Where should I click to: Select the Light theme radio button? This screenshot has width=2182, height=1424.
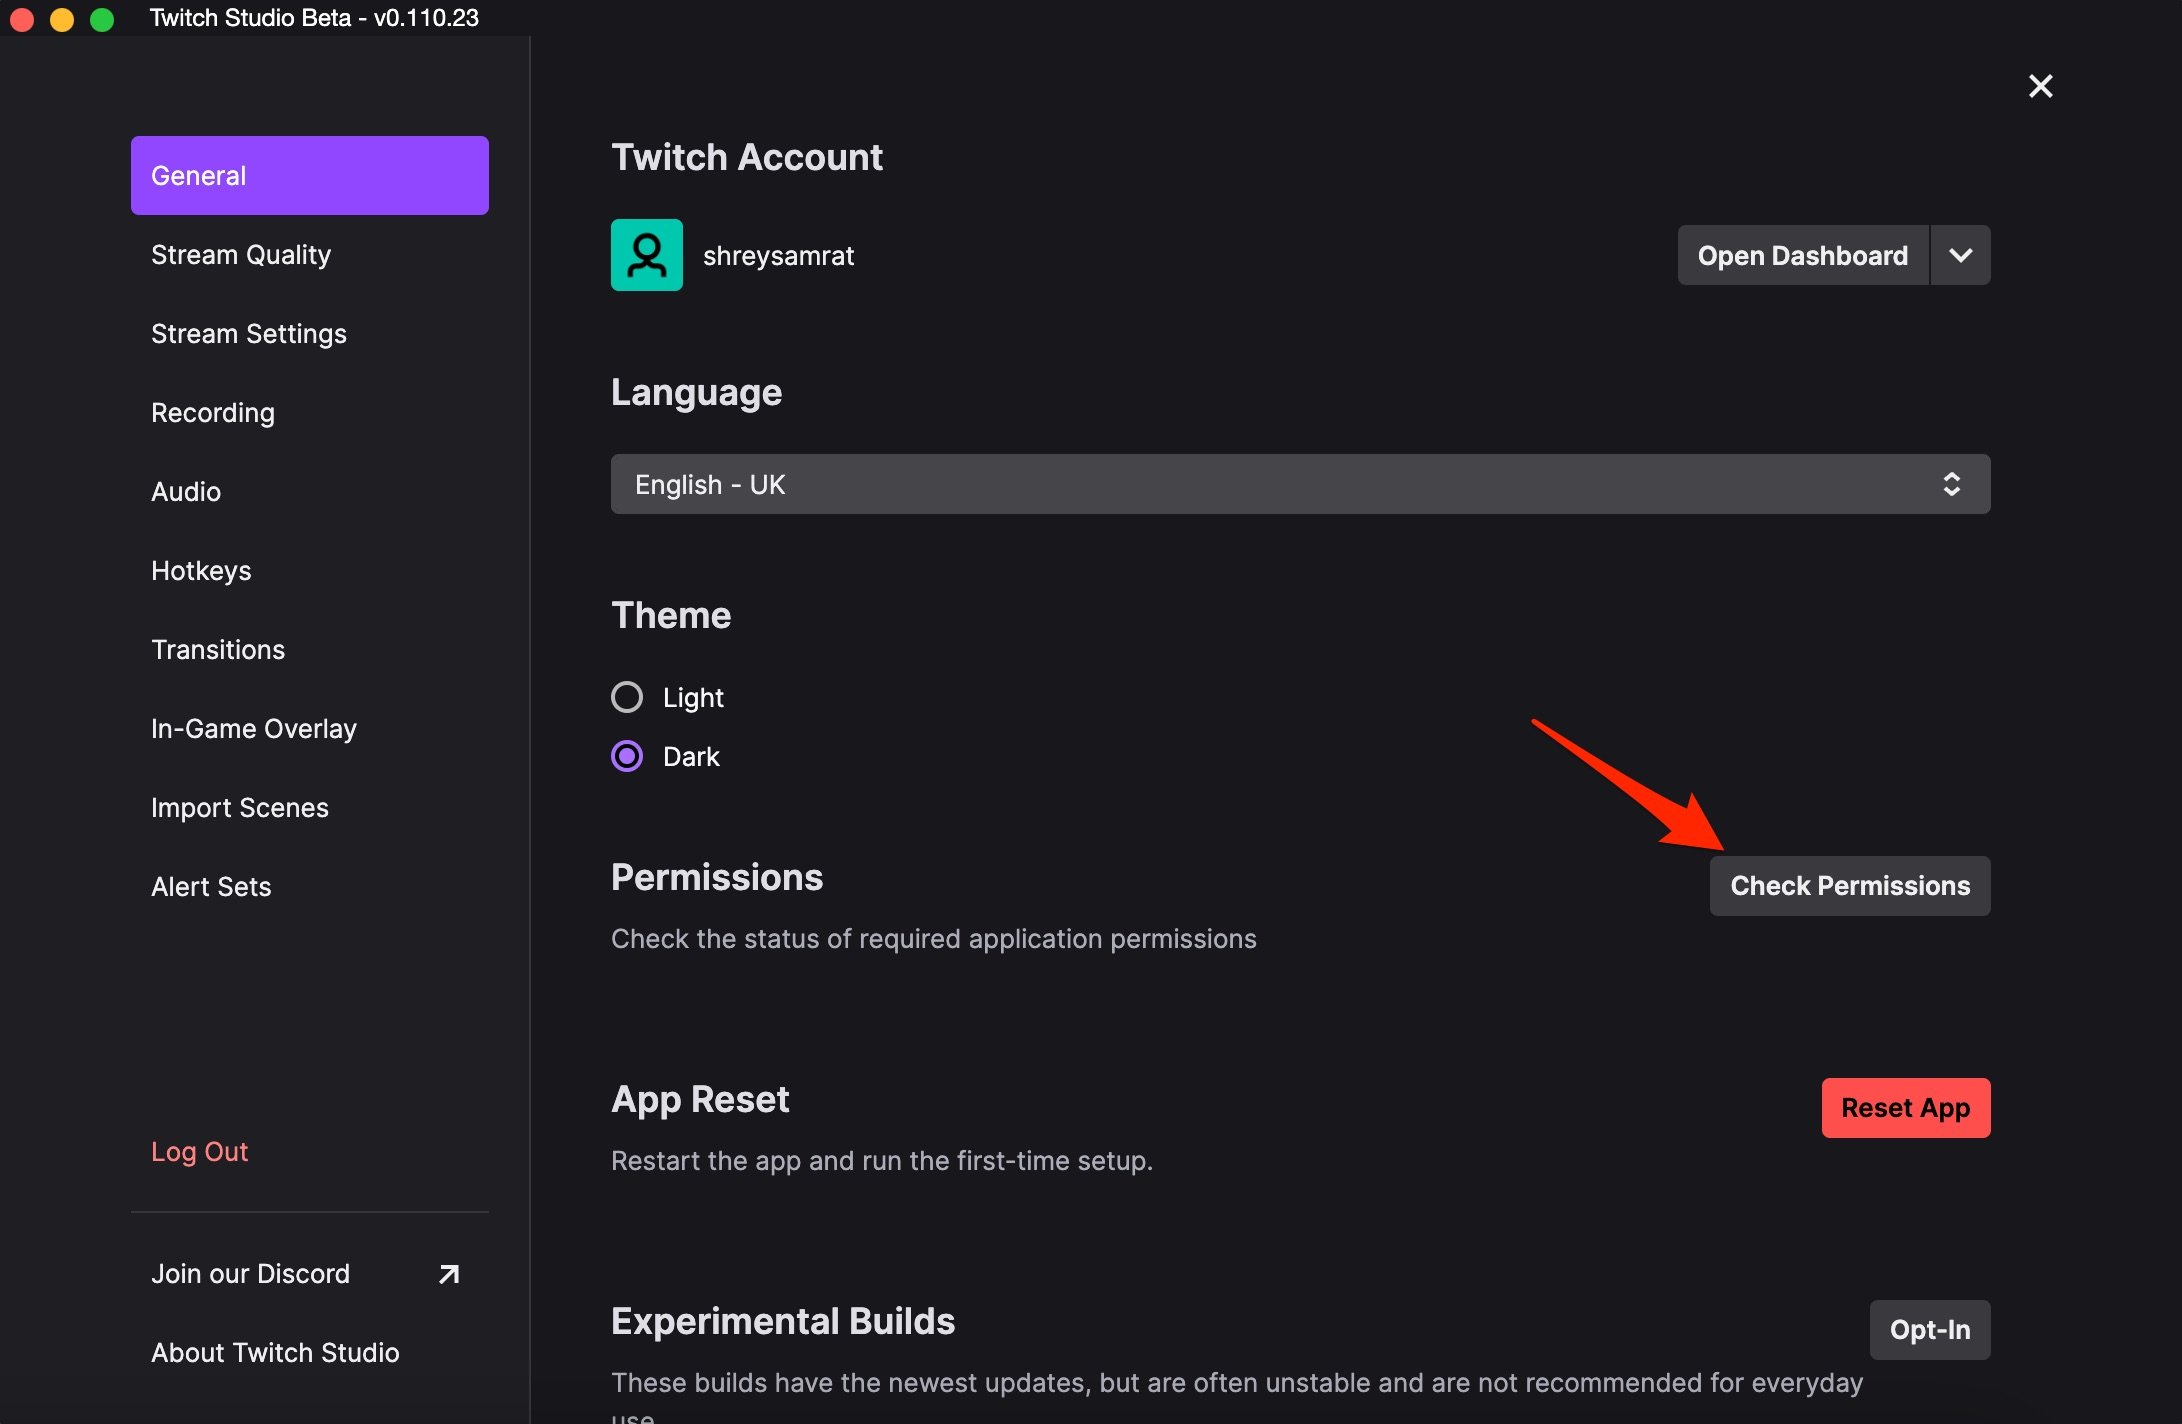coord(627,697)
